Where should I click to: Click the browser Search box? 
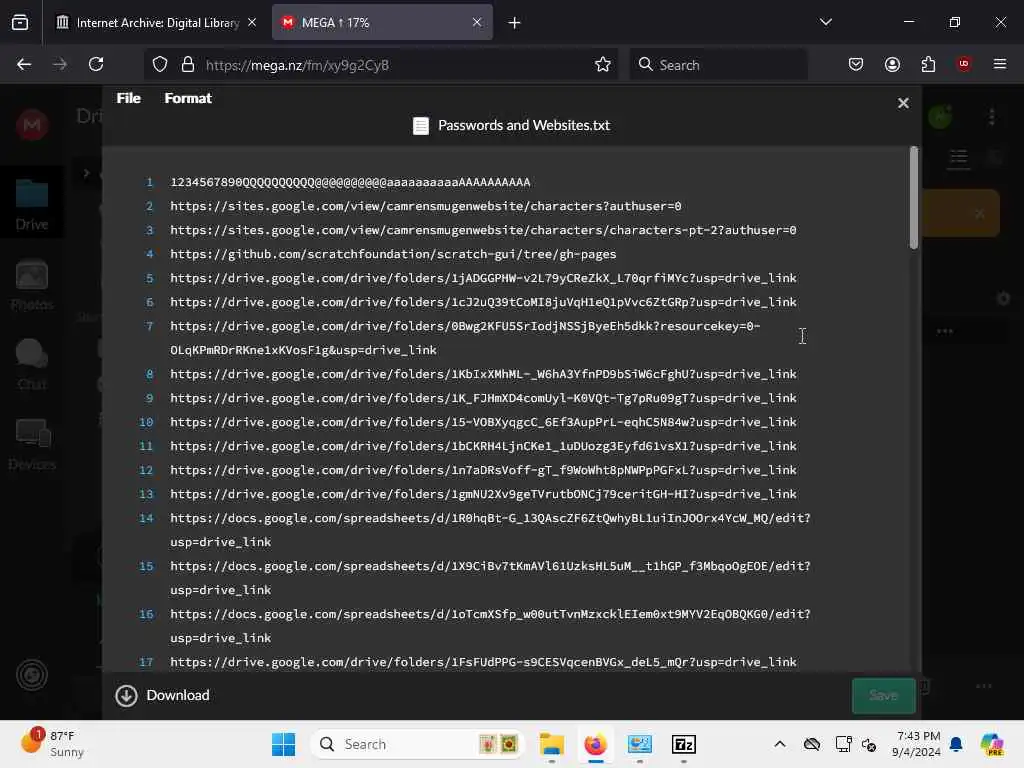coord(718,65)
